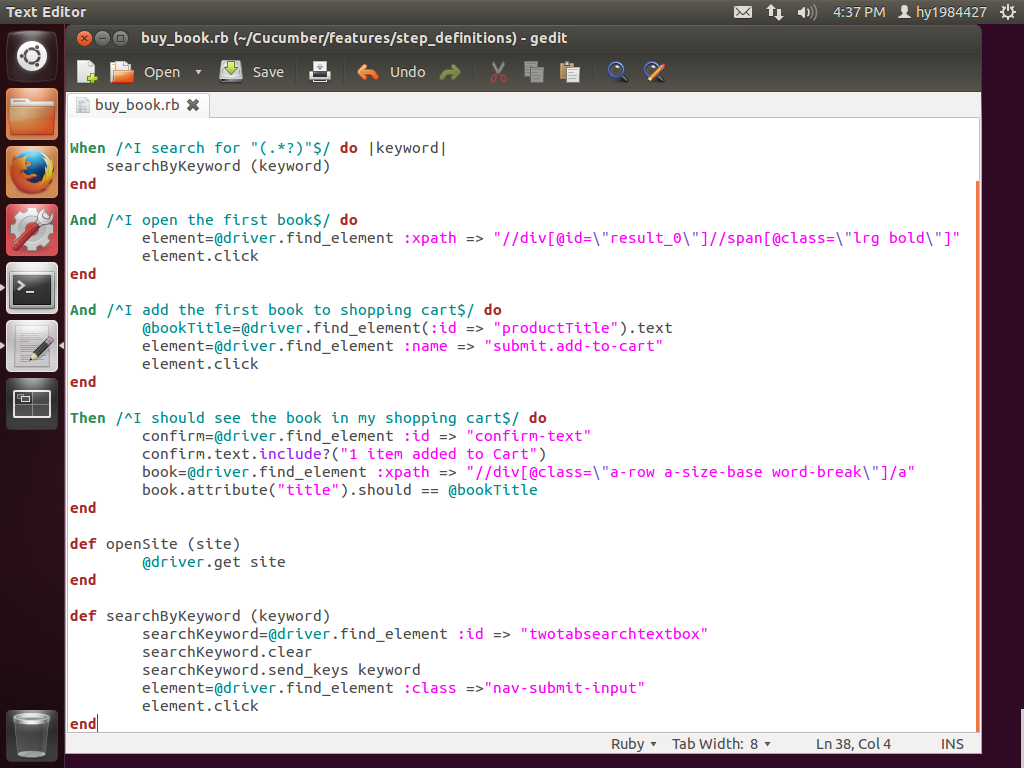
Task: Click the vertical scrollbar of editor
Action: 978,457
